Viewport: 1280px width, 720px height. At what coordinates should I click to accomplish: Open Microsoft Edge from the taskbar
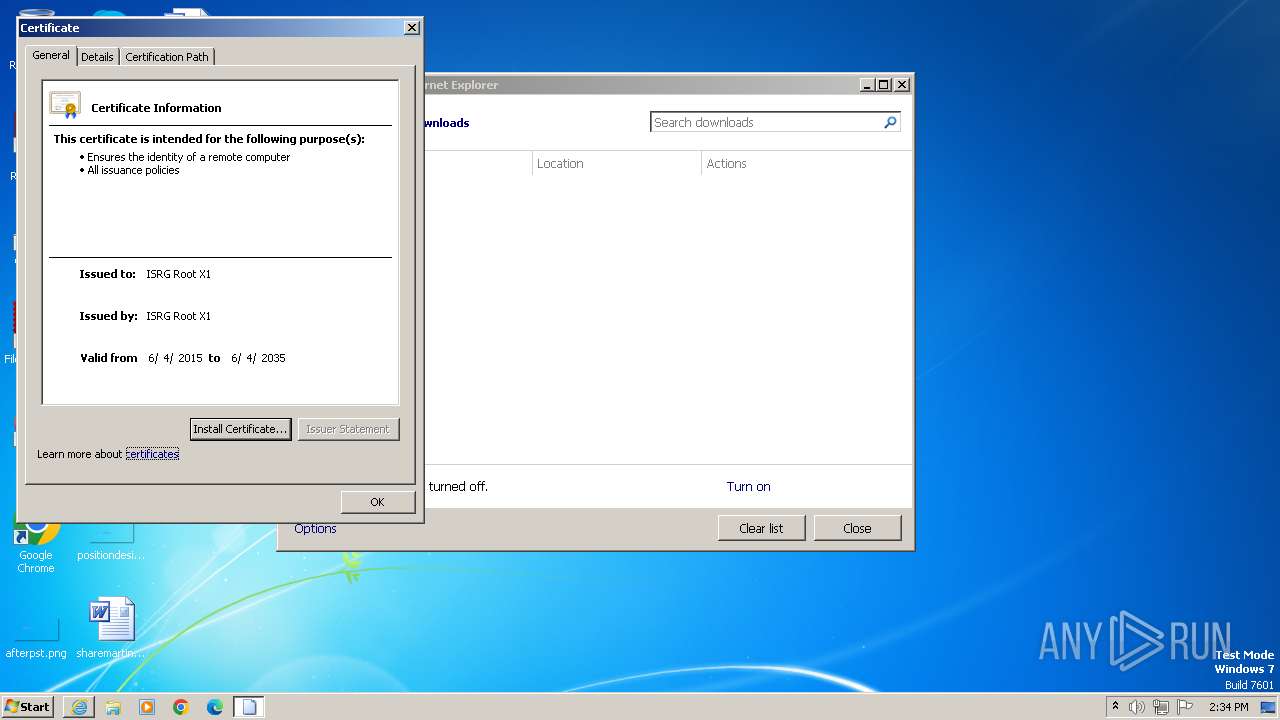coord(215,707)
